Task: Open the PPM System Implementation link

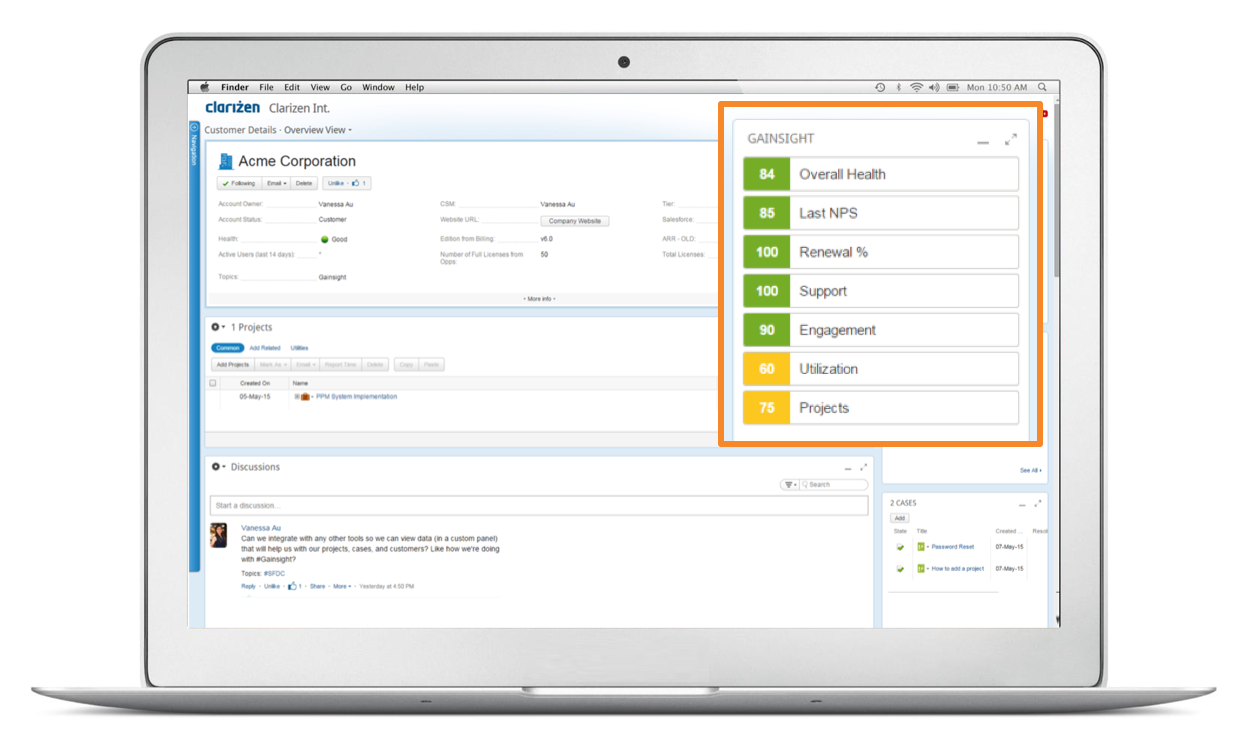Action: [356, 397]
